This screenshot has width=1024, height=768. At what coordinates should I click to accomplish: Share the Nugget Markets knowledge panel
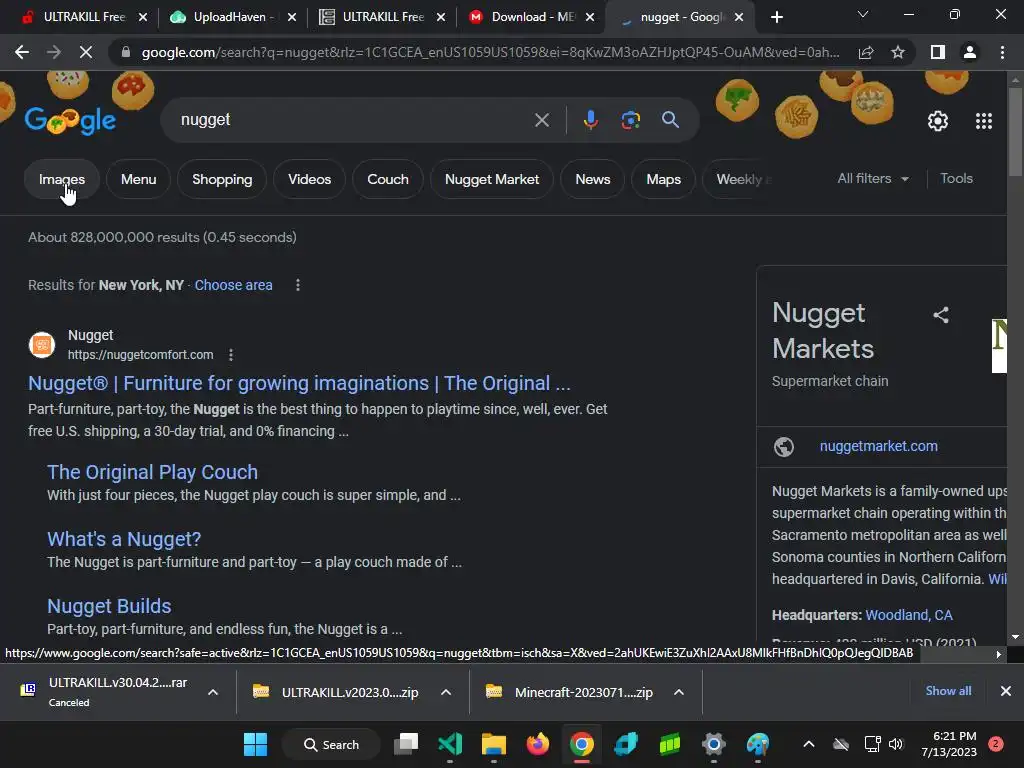point(940,315)
